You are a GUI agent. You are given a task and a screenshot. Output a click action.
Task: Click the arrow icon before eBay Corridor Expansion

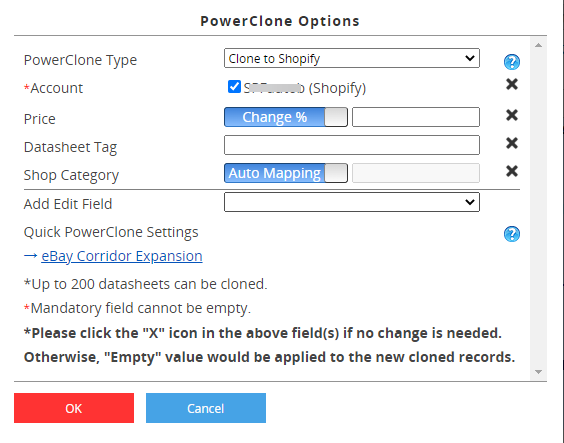pyautogui.click(x=31, y=256)
